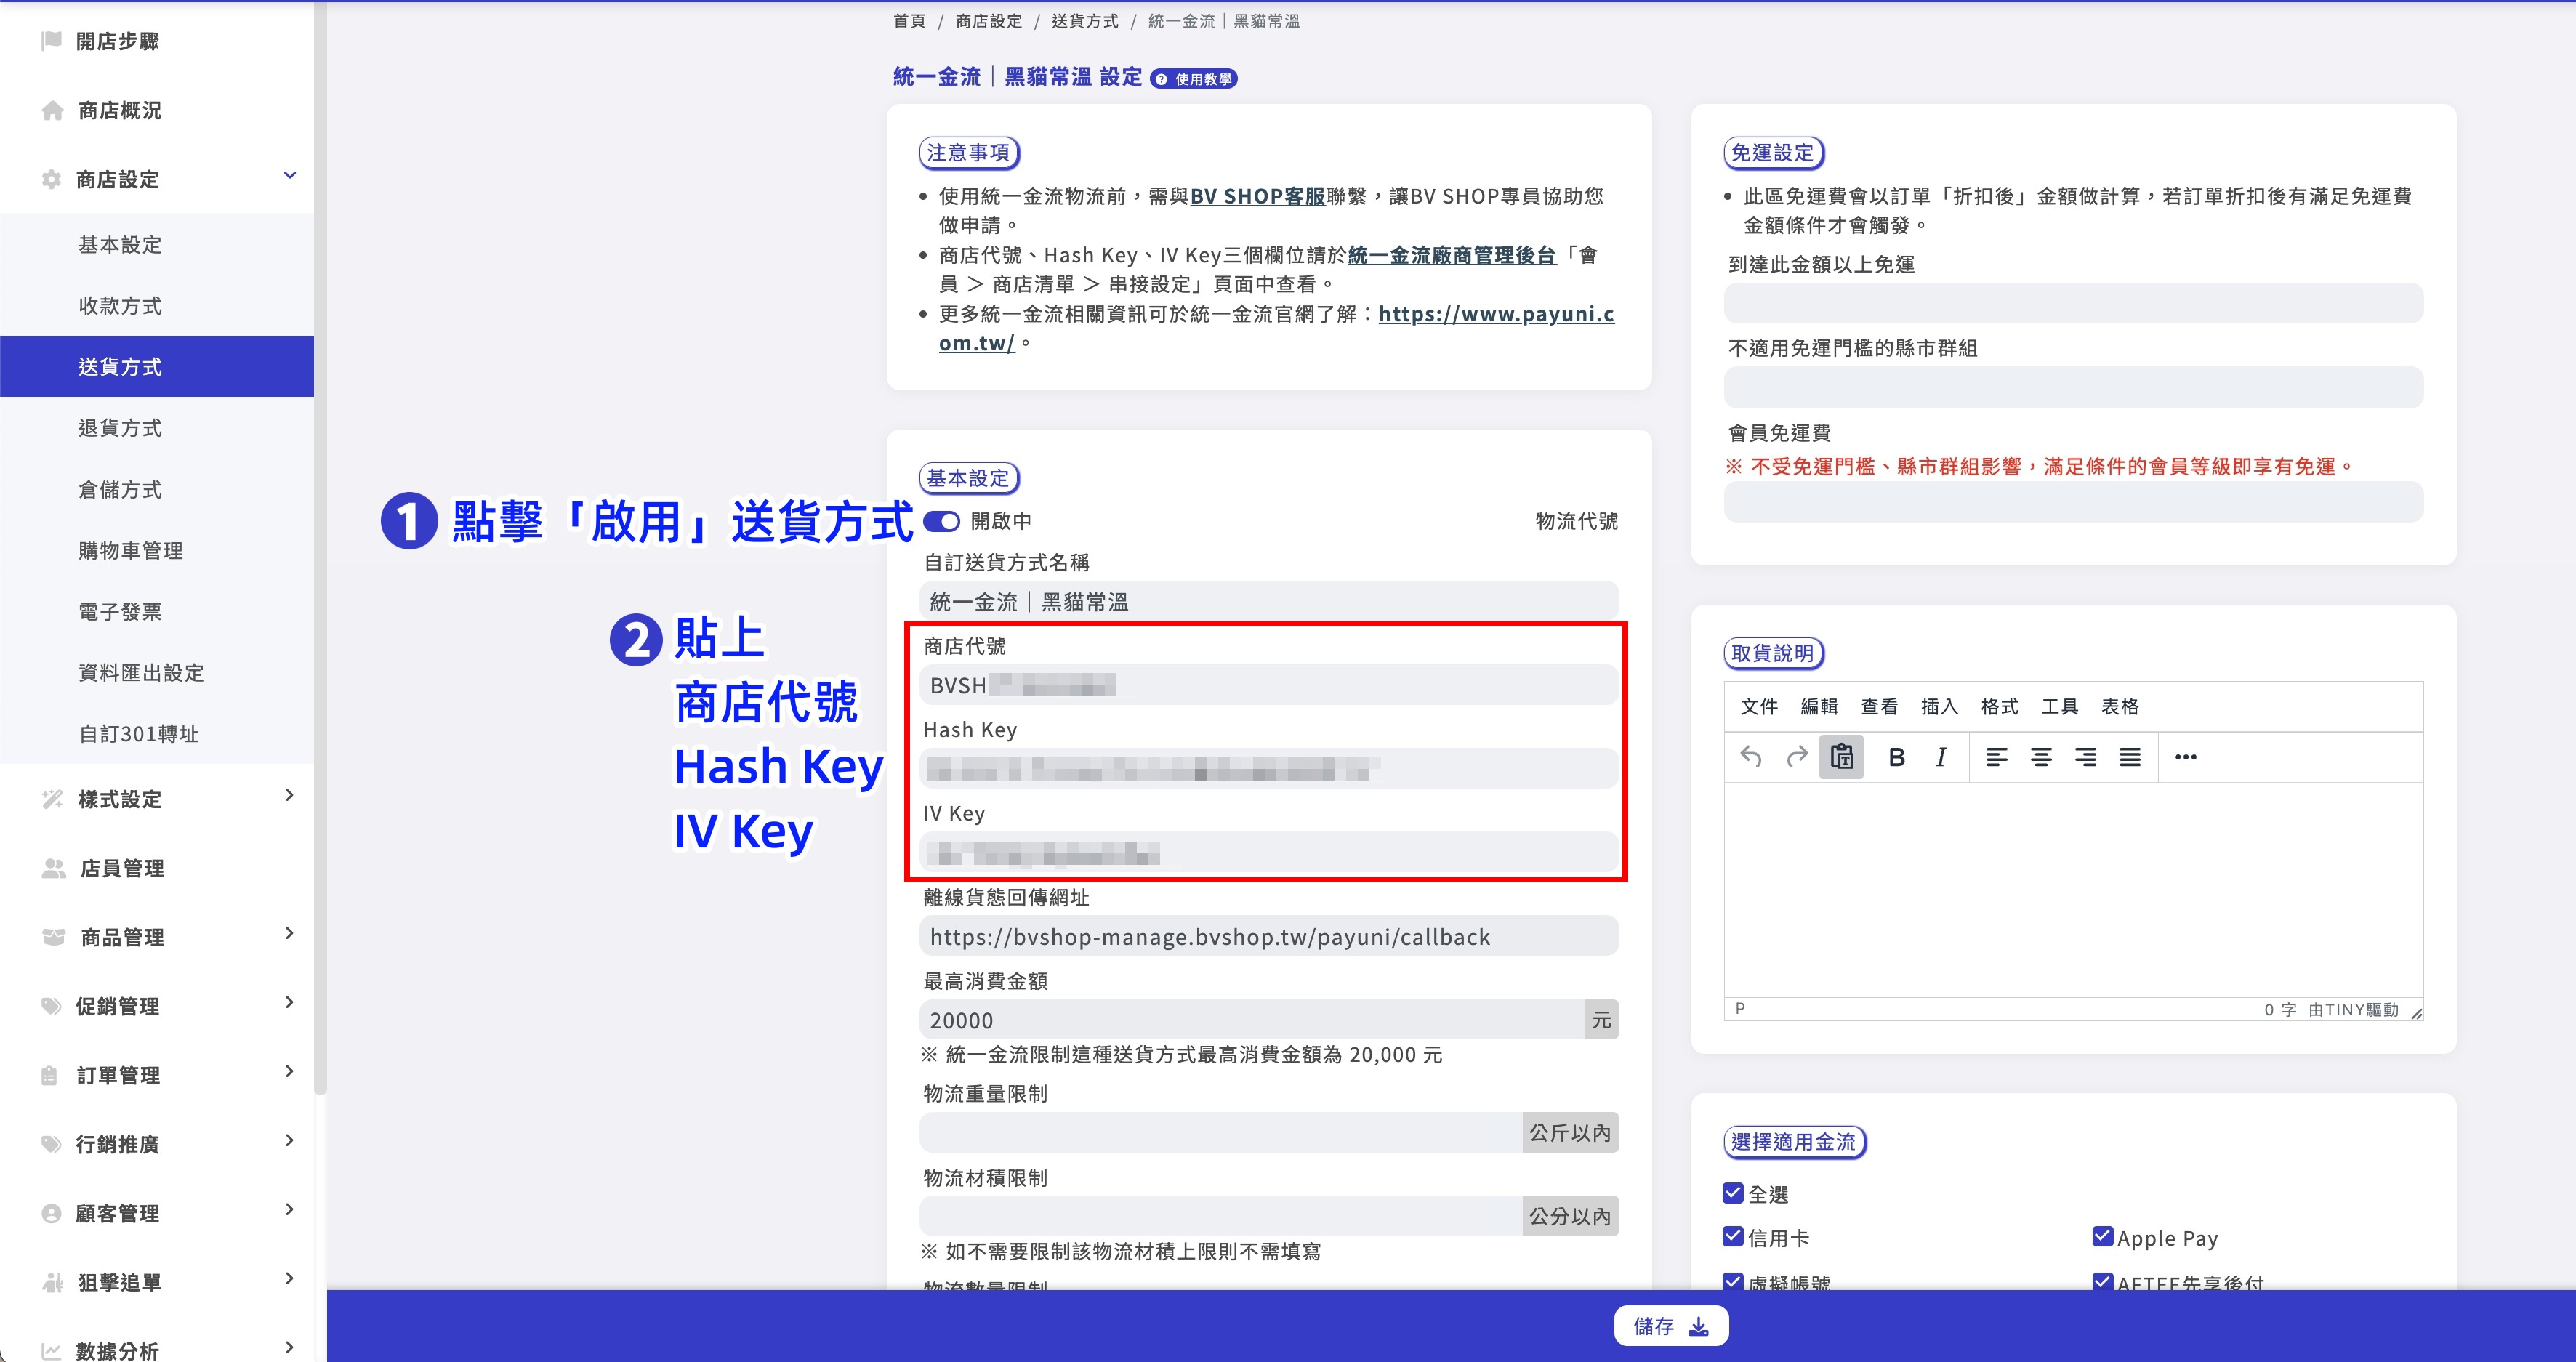This screenshot has height=1362, width=2576.
Task: Click the people icon beside 店員管理
Action: (53, 868)
